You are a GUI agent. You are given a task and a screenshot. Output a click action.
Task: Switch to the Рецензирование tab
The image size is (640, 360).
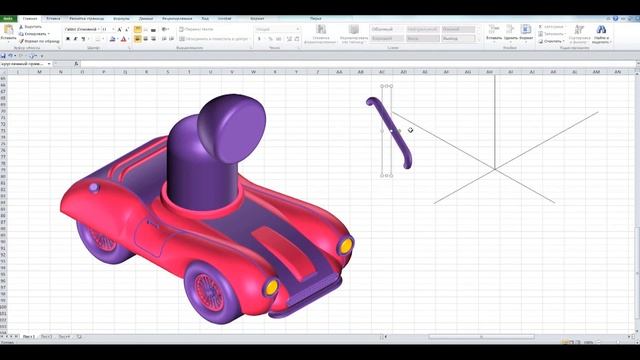pos(177,18)
